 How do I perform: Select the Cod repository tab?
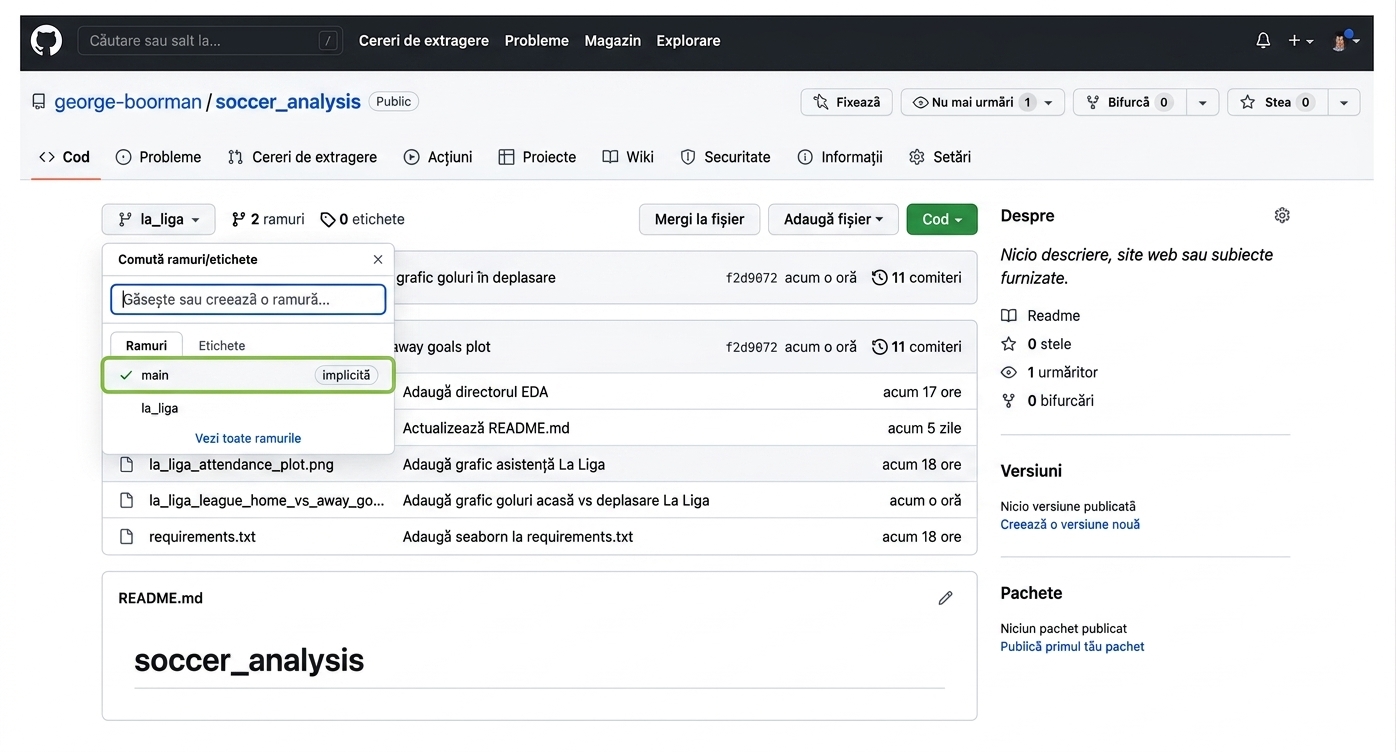click(65, 157)
